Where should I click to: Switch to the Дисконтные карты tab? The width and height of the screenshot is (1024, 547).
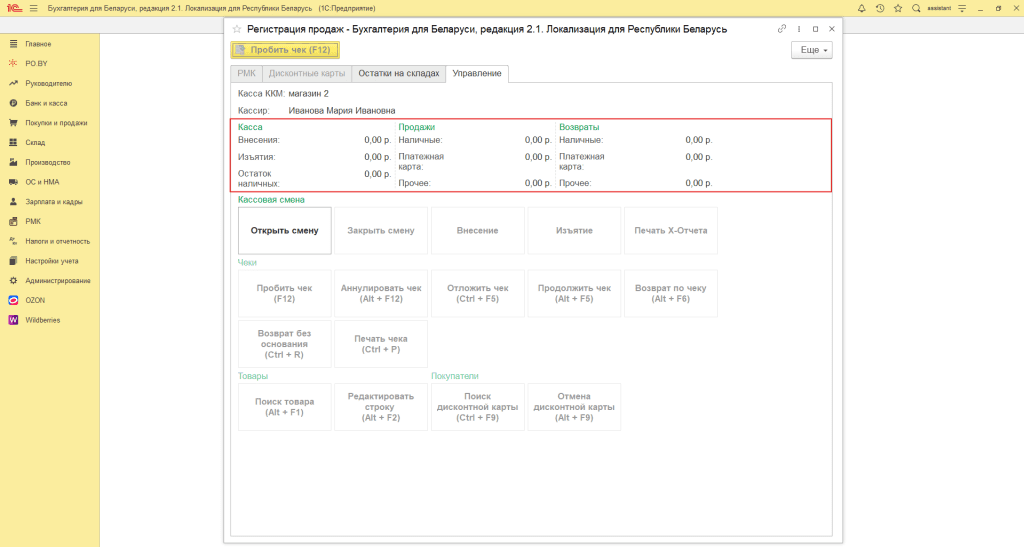click(x=307, y=74)
